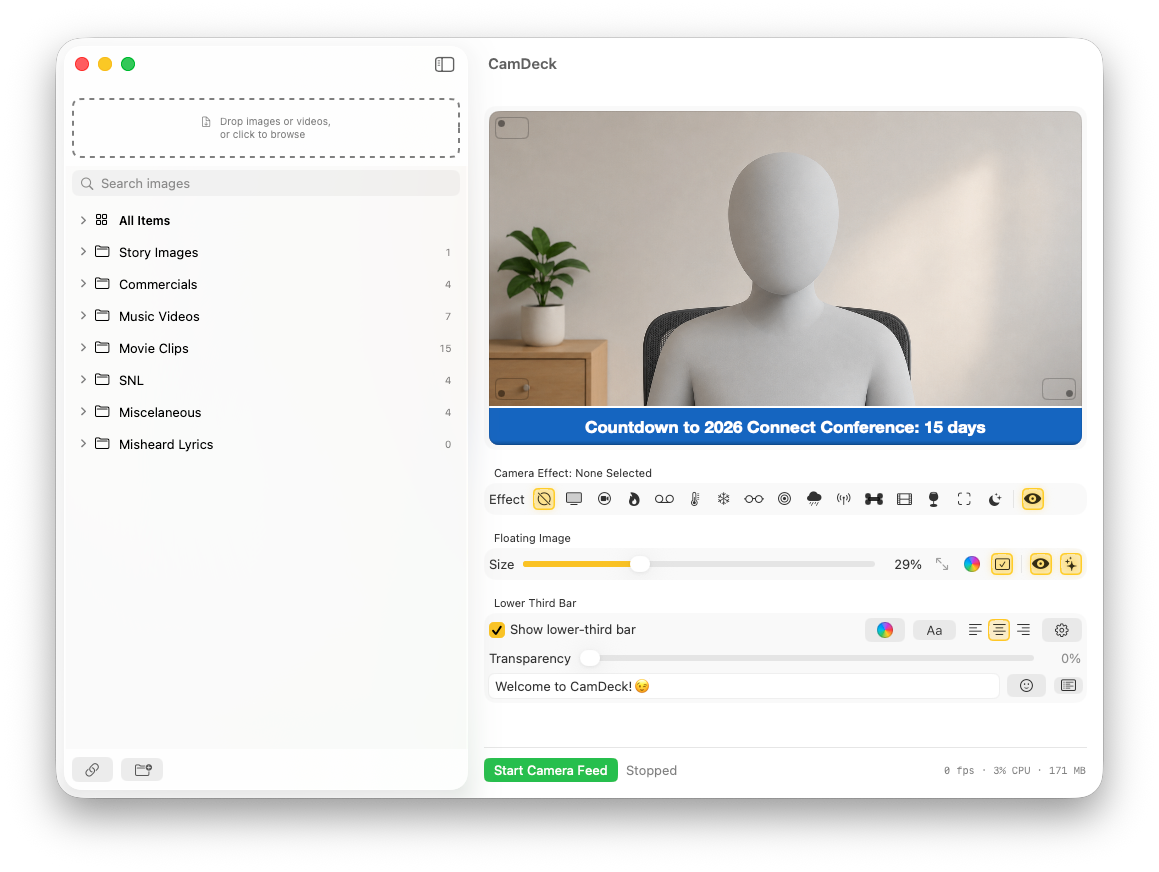
Task: Apply the moon and stars camera effect
Action: coord(995,499)
